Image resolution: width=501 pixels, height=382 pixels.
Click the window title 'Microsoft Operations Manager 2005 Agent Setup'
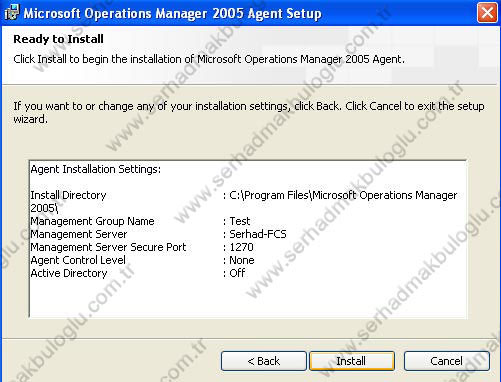tap(172, 13)
